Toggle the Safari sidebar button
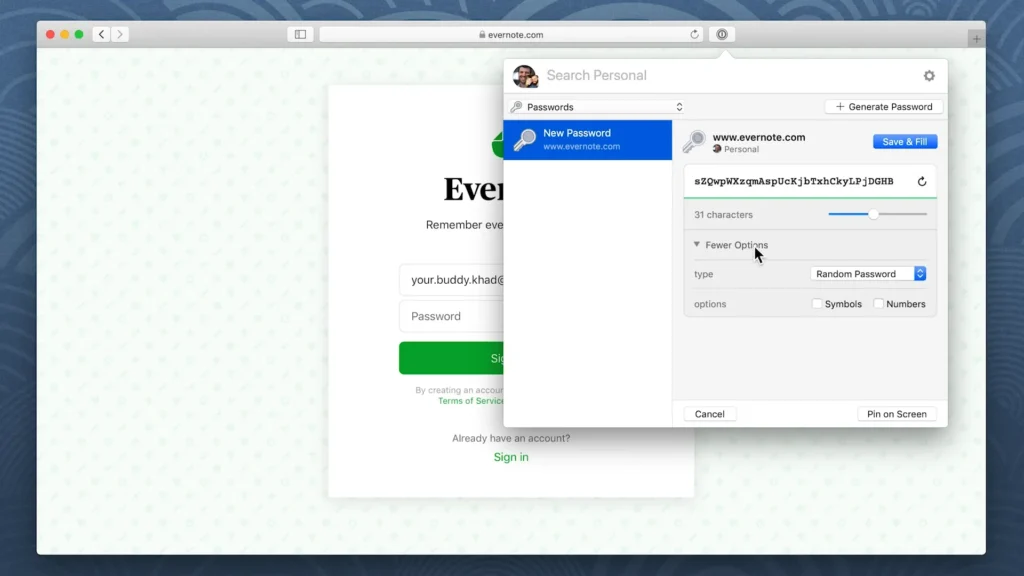This screenshot has width=1024, height=576. pos(300,35)
